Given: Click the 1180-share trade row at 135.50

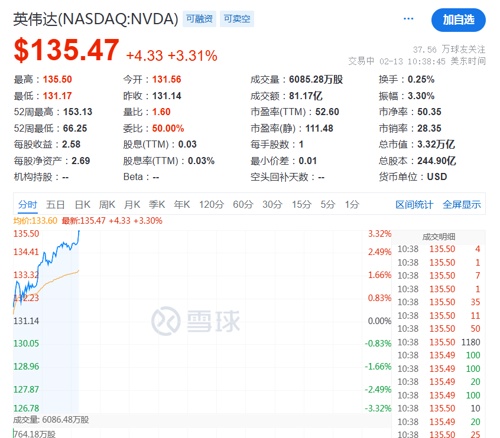Looking at the screenshot, I should coord(439,342).
